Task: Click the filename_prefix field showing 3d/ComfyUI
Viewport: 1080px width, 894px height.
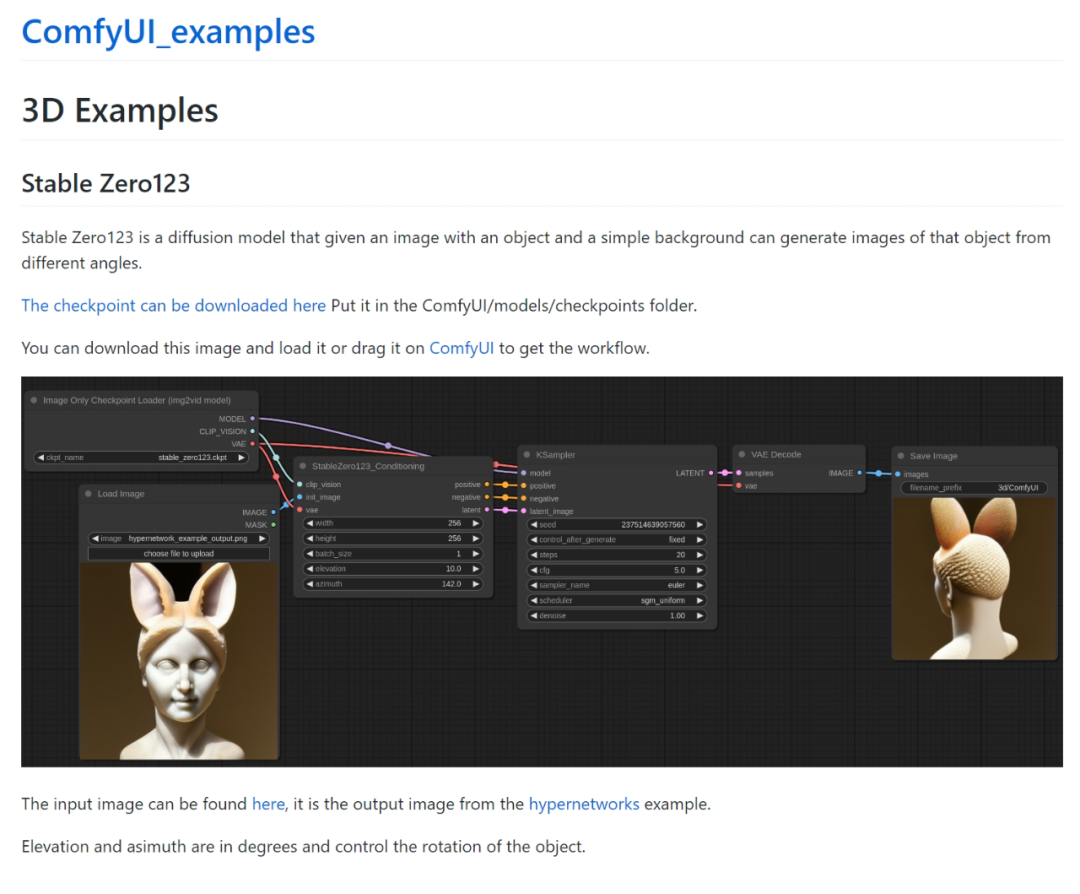Action: pos(974,488)
